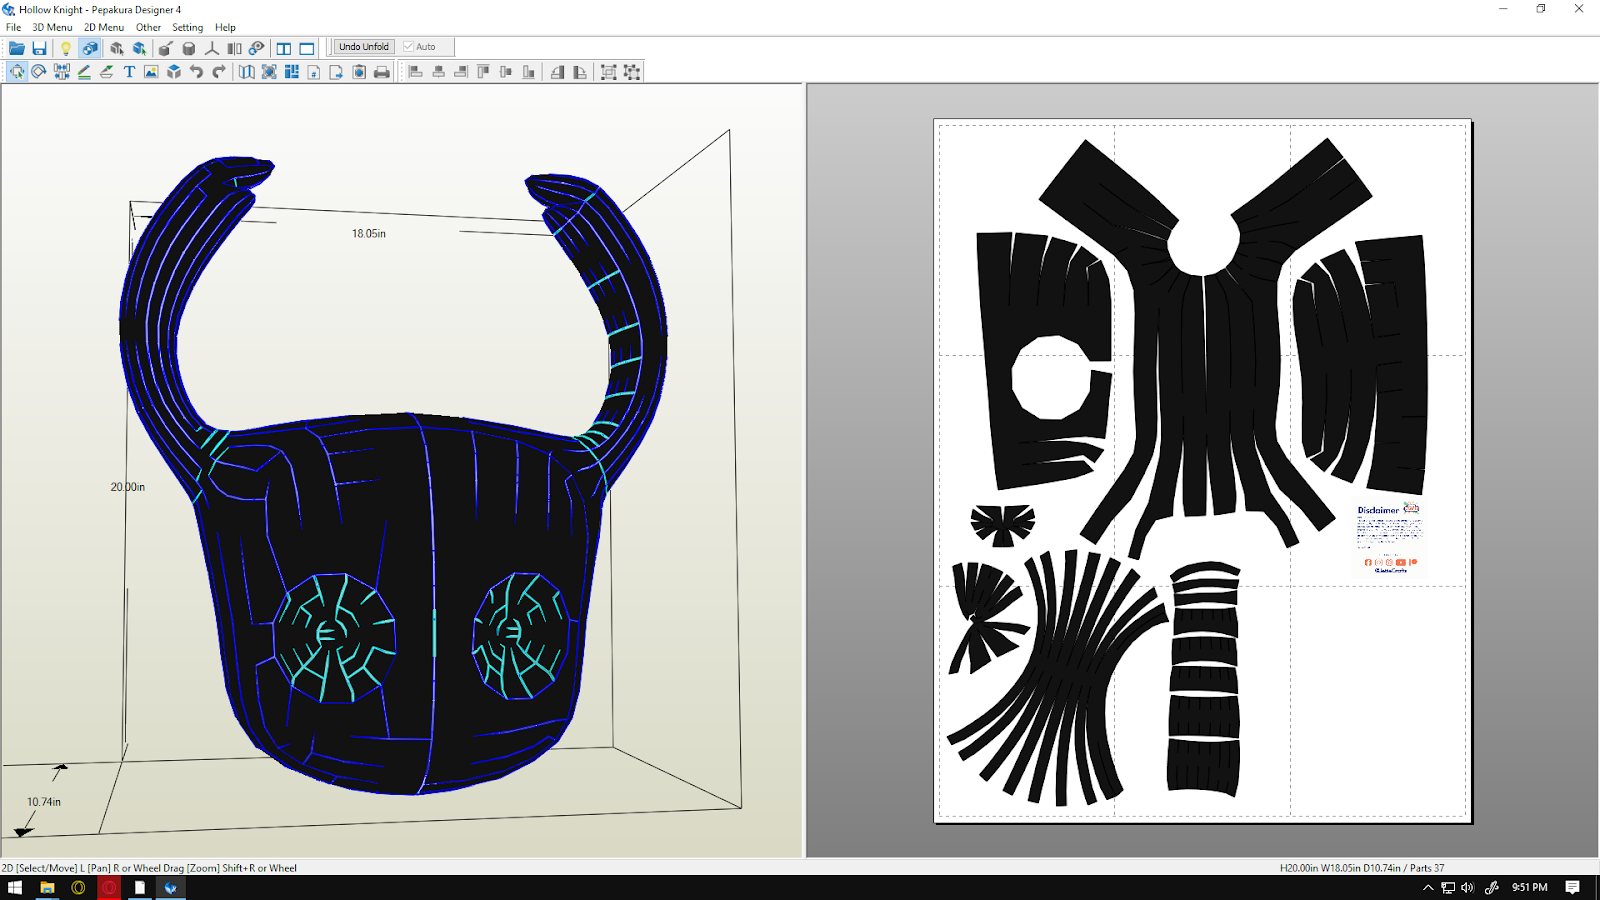Align selected parts to the bottom
Image resolution: width=1600 pixels, height=900 pixels.
(529, 72)
